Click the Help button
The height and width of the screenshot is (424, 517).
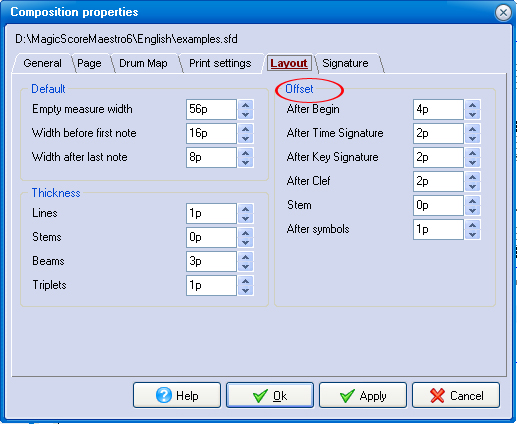(177, 395)
